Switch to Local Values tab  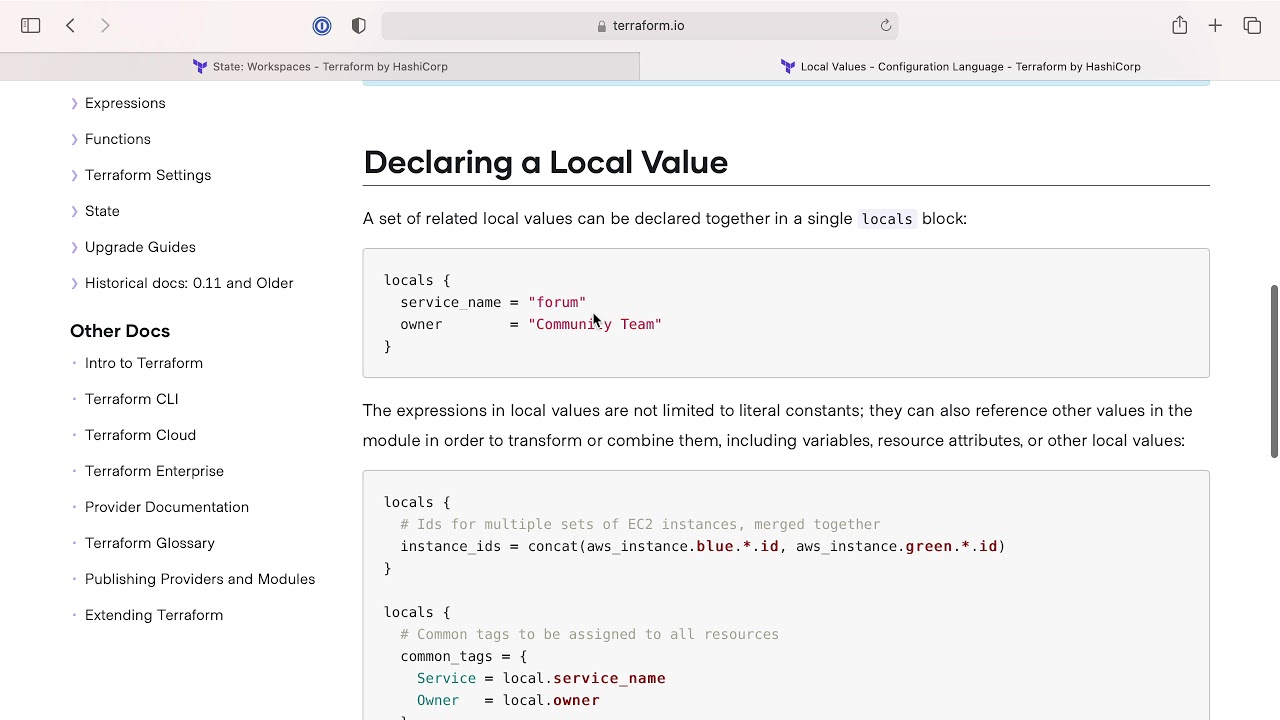click(960, 66)
